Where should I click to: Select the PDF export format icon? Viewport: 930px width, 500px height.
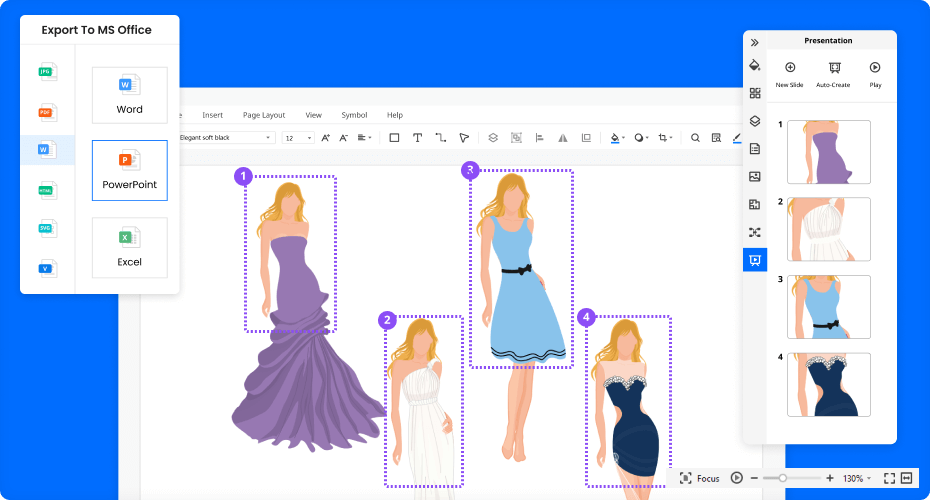47,112
